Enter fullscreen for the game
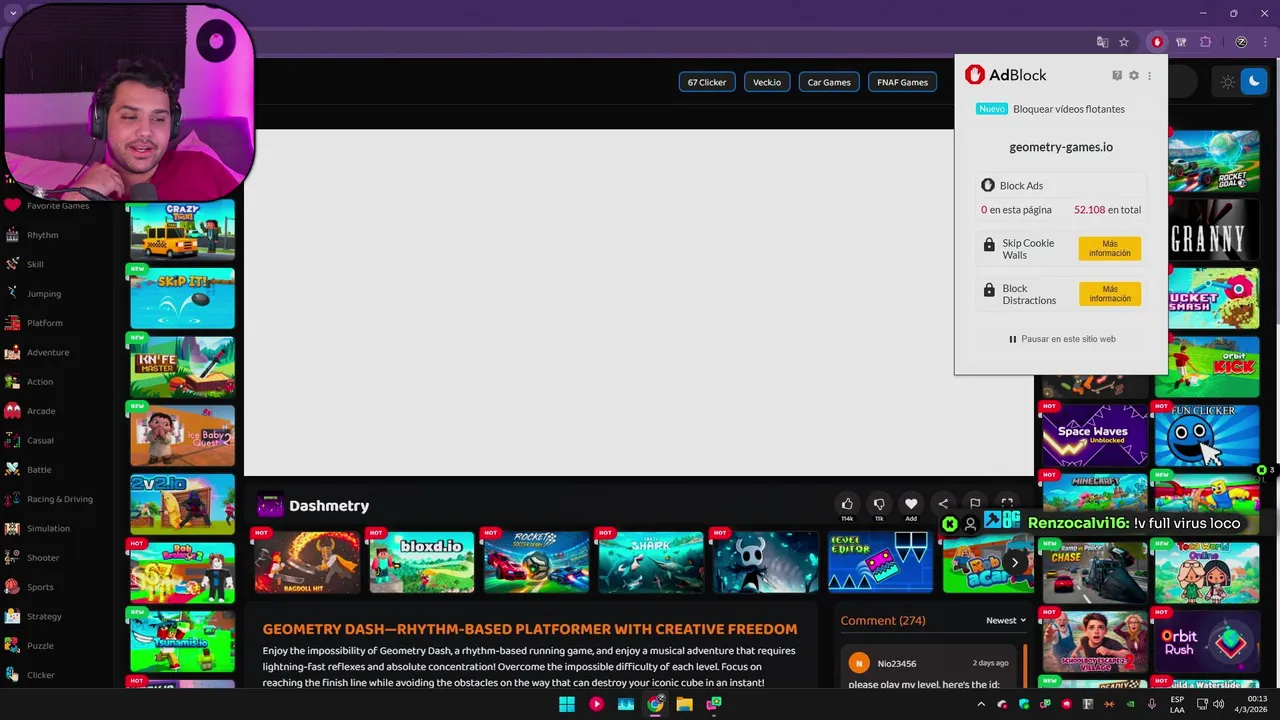The image size is (1280, 720). pyautogui.click(x=1007, y=504)
